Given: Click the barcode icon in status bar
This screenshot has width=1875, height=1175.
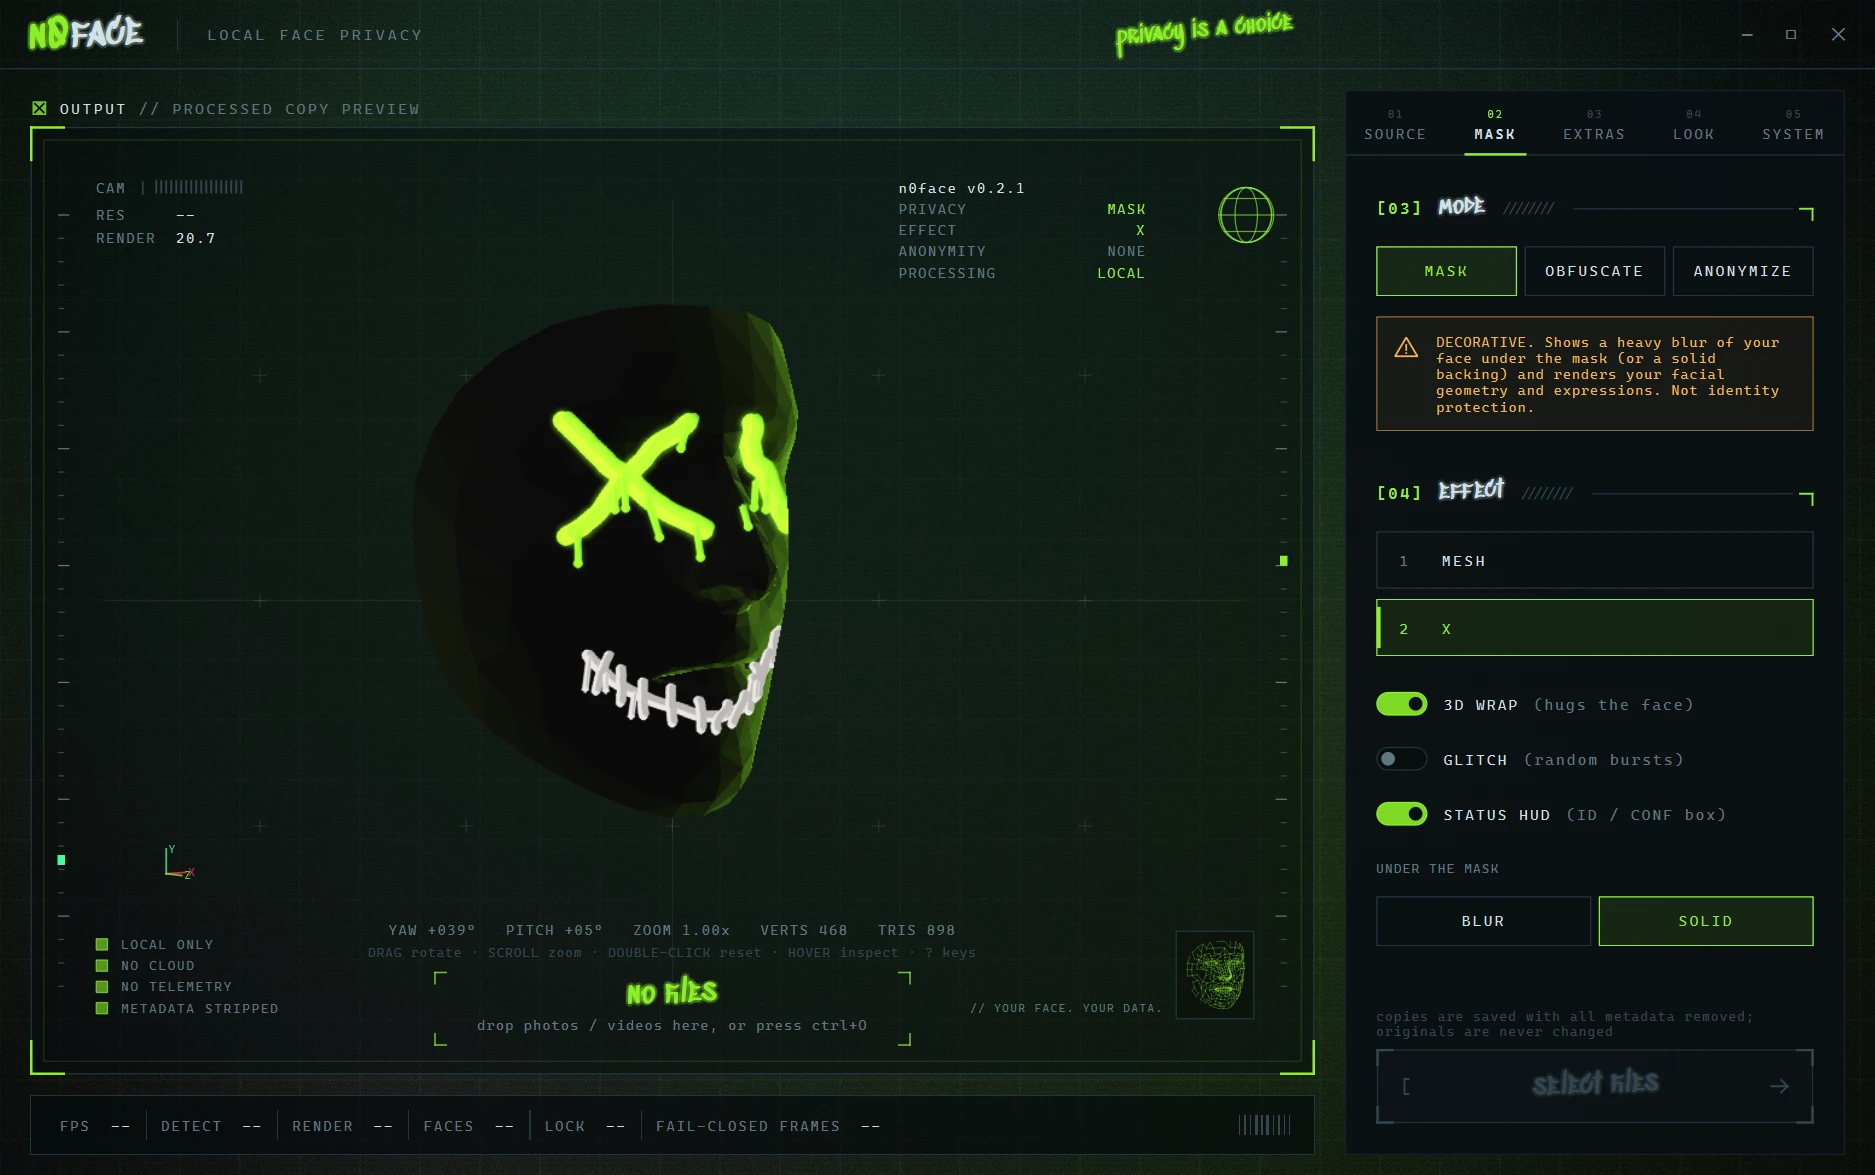Looking at the screenshot, I should [1264, 1125].
